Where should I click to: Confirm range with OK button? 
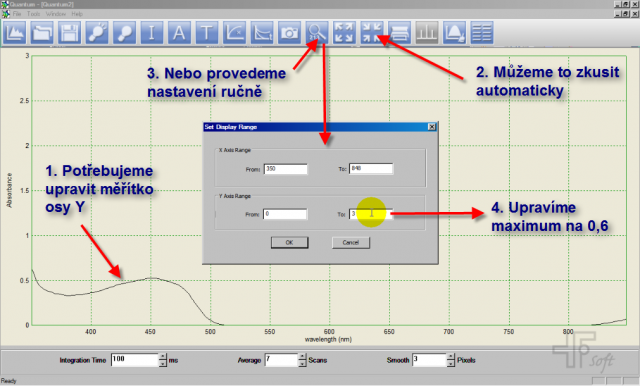(x=289, y=242)
